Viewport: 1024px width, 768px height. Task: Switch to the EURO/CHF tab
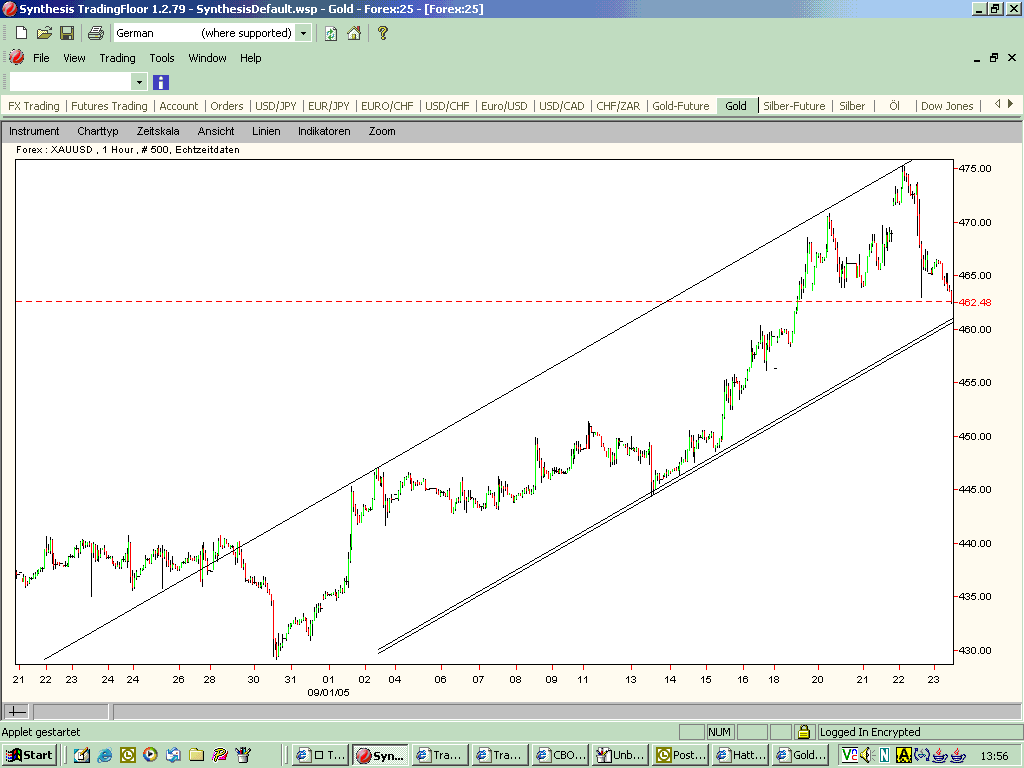tap(387, 106)
